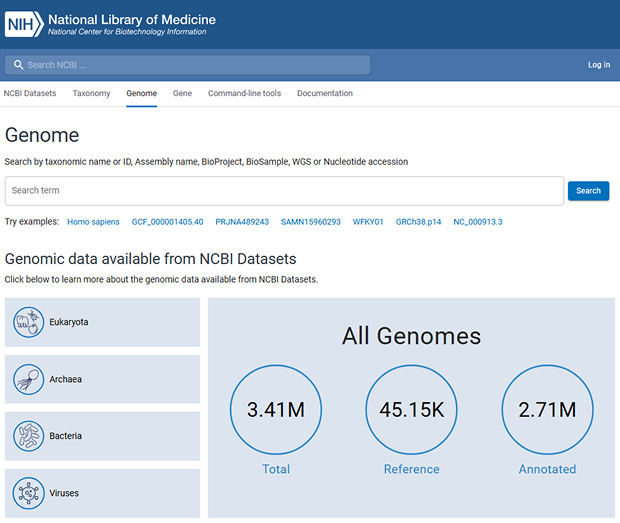Try the Homo sapiens example
Screen dimensions: 620x523
click(x=93, y=222)
